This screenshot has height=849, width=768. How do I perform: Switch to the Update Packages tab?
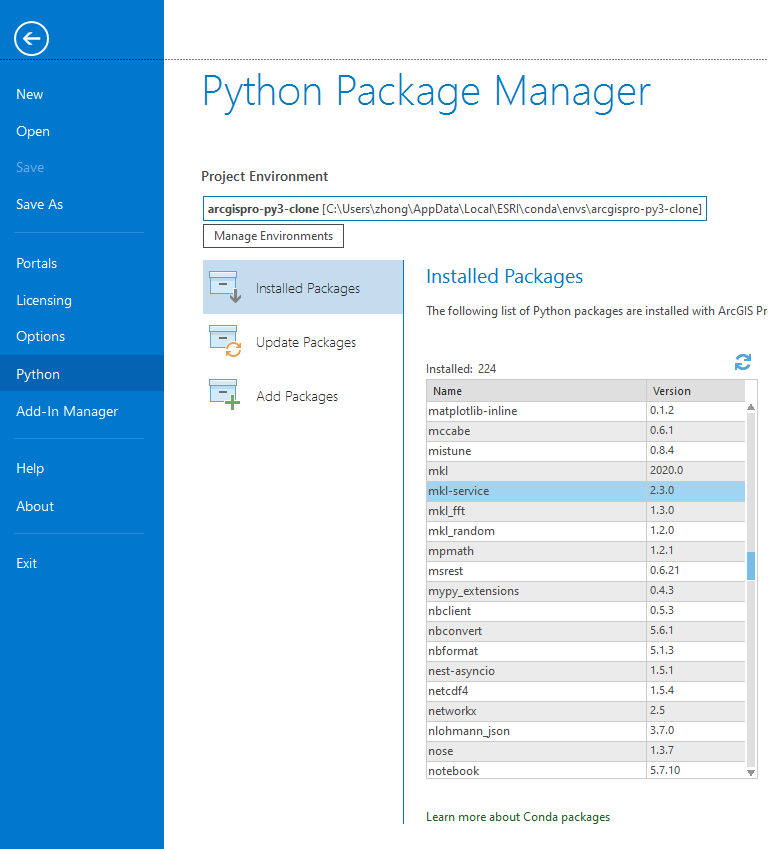[x=305, y=342]
